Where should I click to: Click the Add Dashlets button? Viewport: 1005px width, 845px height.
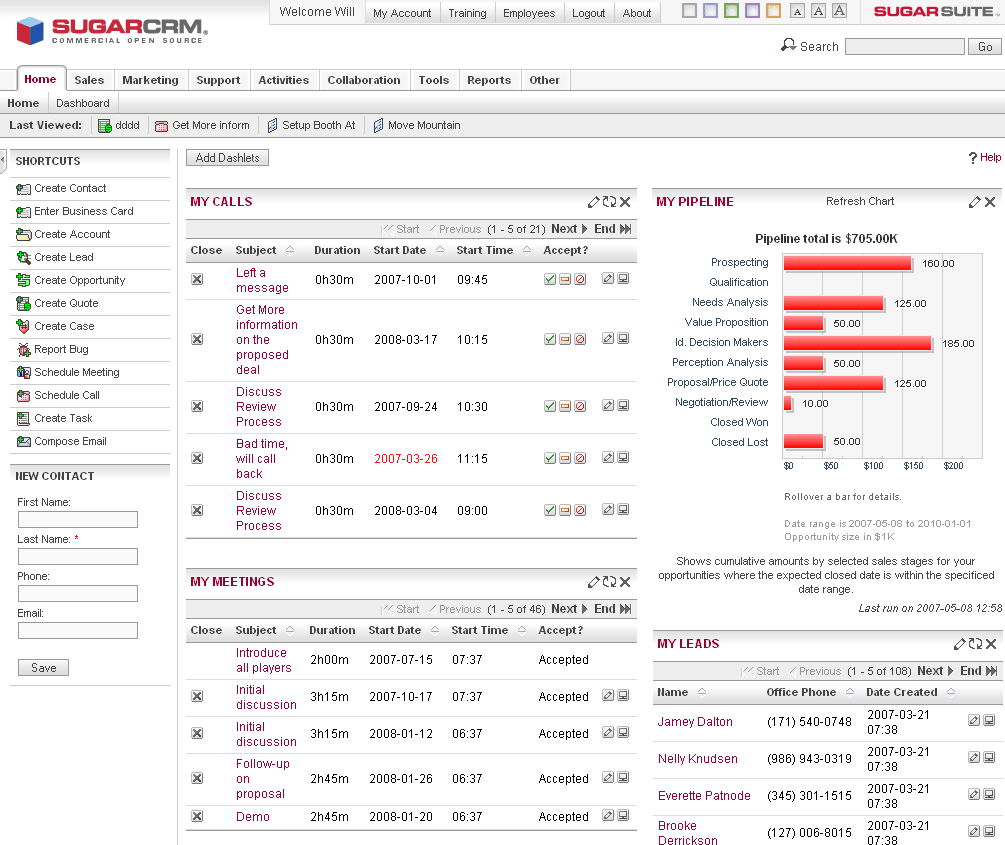pyautogui.click(x=227, y=158)
